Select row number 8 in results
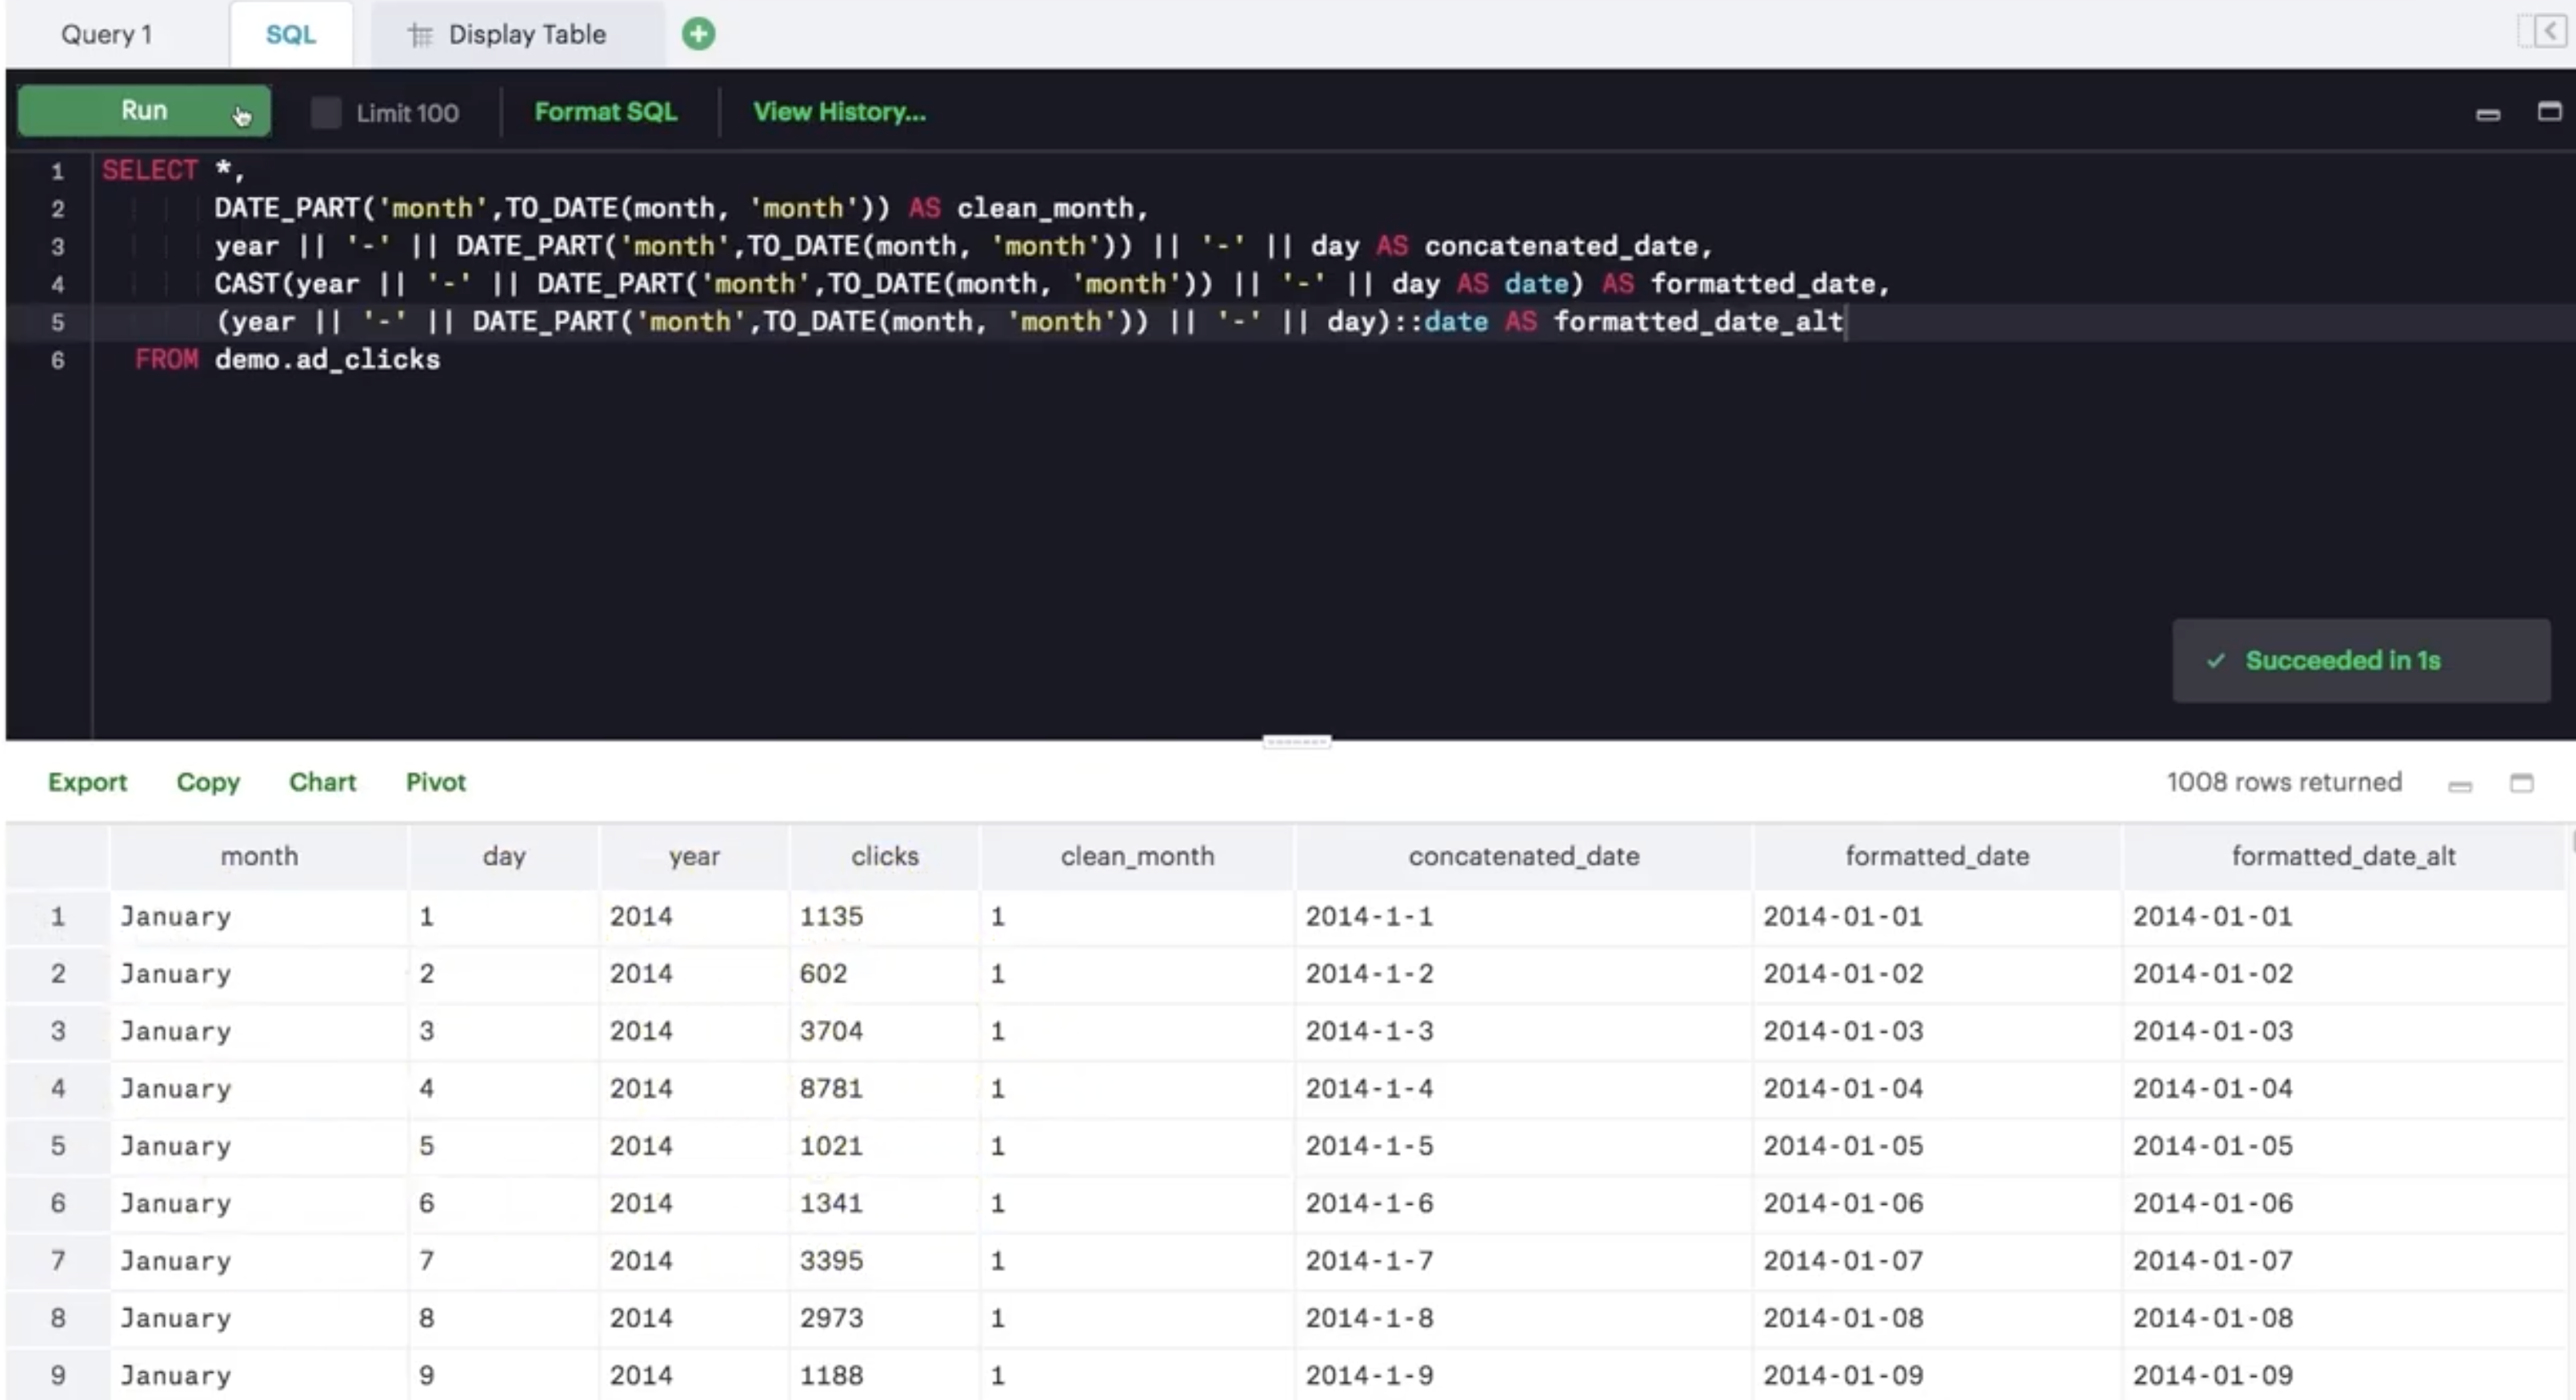 58,1318
